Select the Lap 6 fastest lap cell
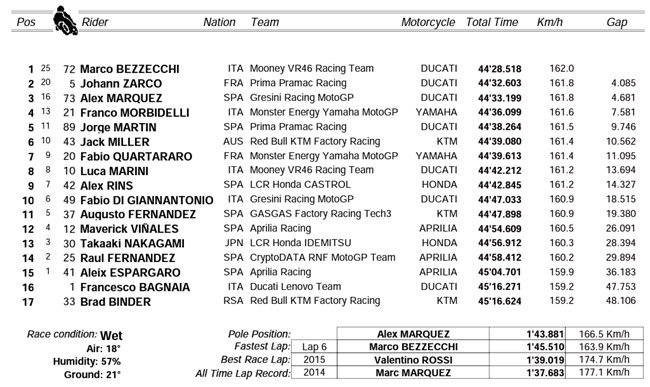The width and height of the screenshot is (650, 387). (x=314, y=347)
